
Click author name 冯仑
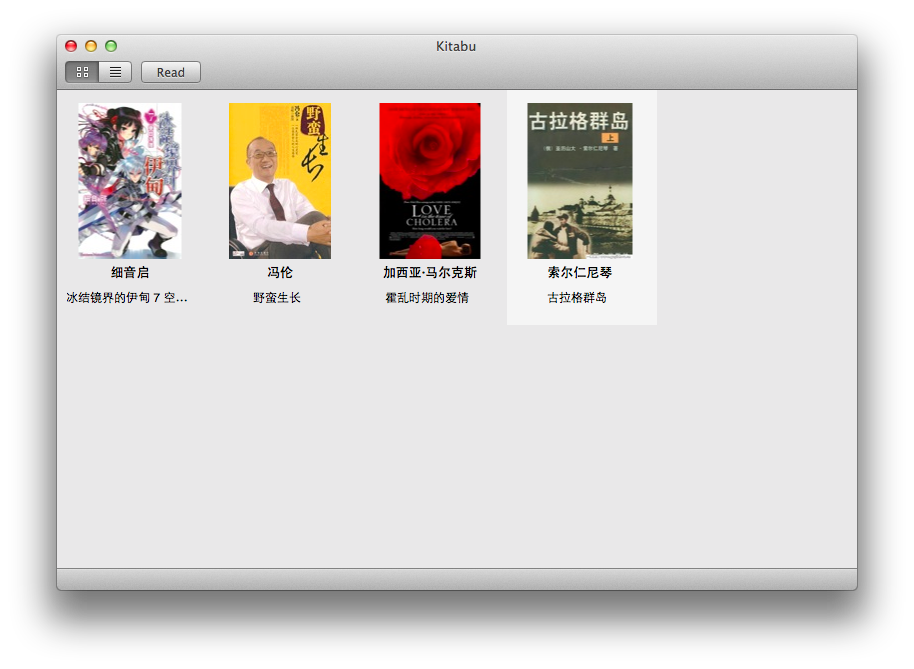280,272
